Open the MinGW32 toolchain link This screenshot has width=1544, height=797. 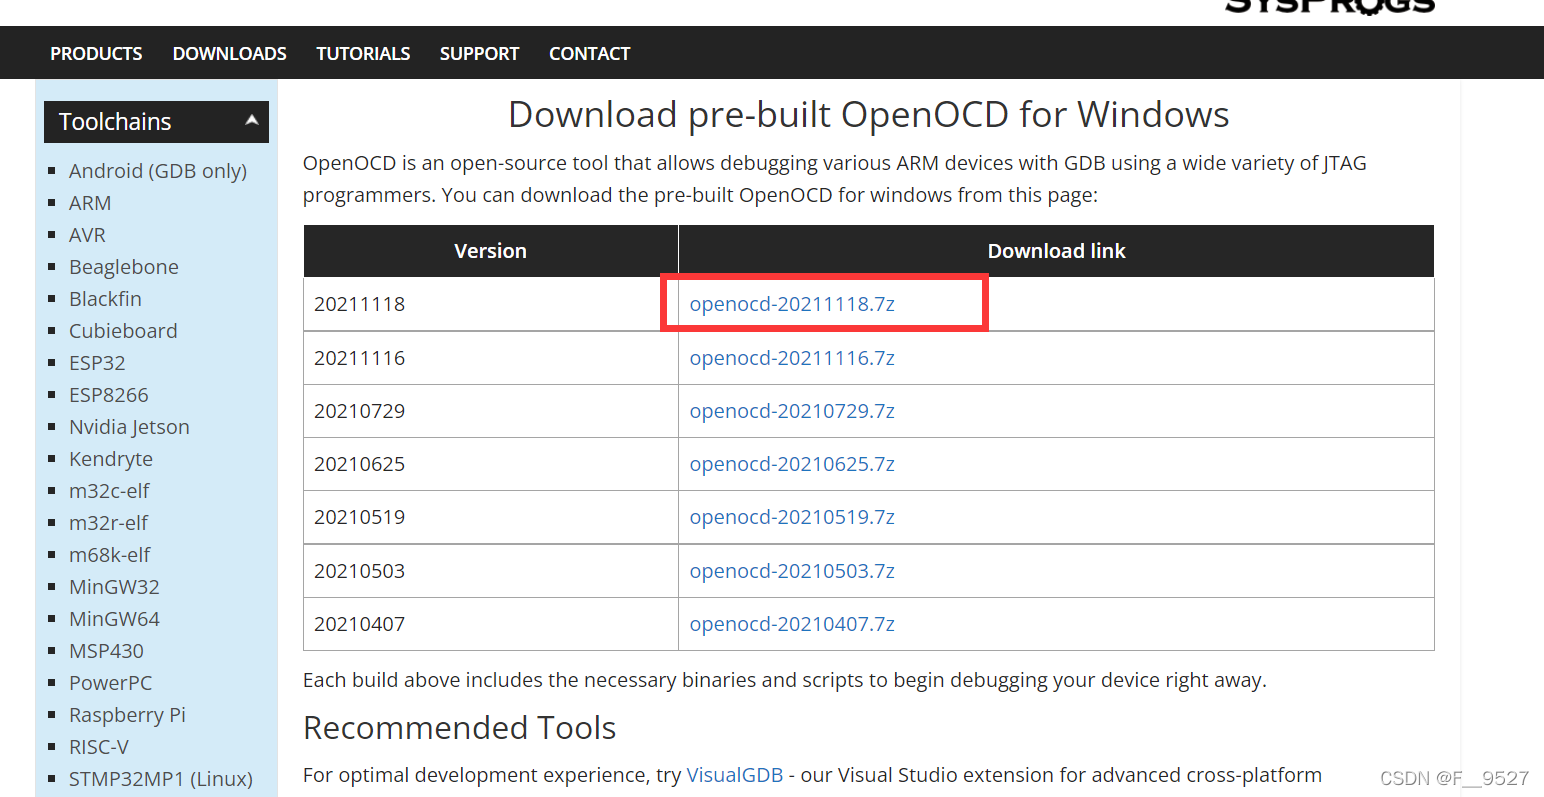tap(114, 587)
